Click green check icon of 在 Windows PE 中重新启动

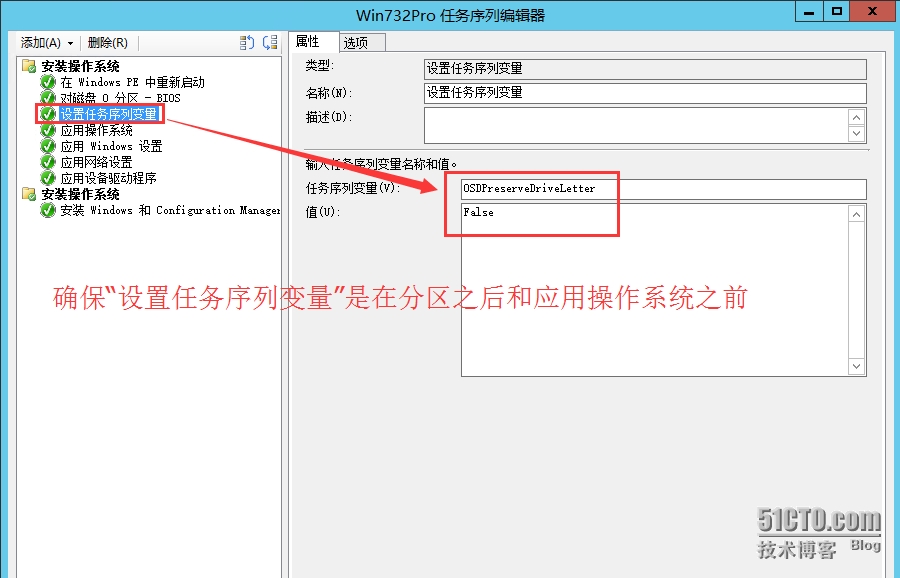click(48, 82)
